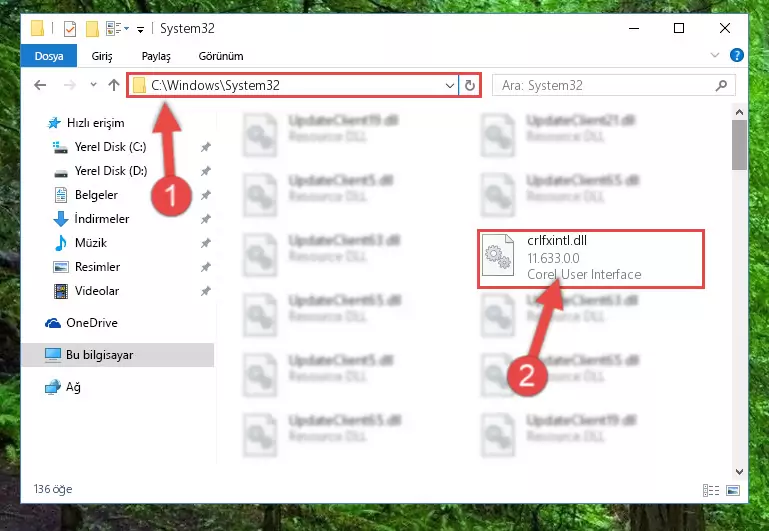Refresh the System32 folder view
The width and height of the screenshot is (769, 531).
coord(470,86)
